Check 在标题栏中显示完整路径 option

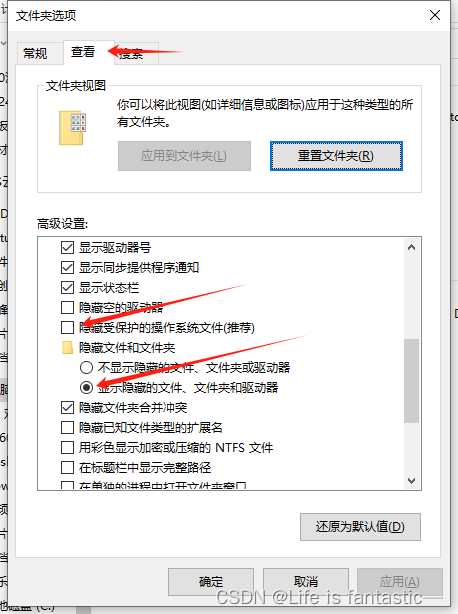(67, 467)
